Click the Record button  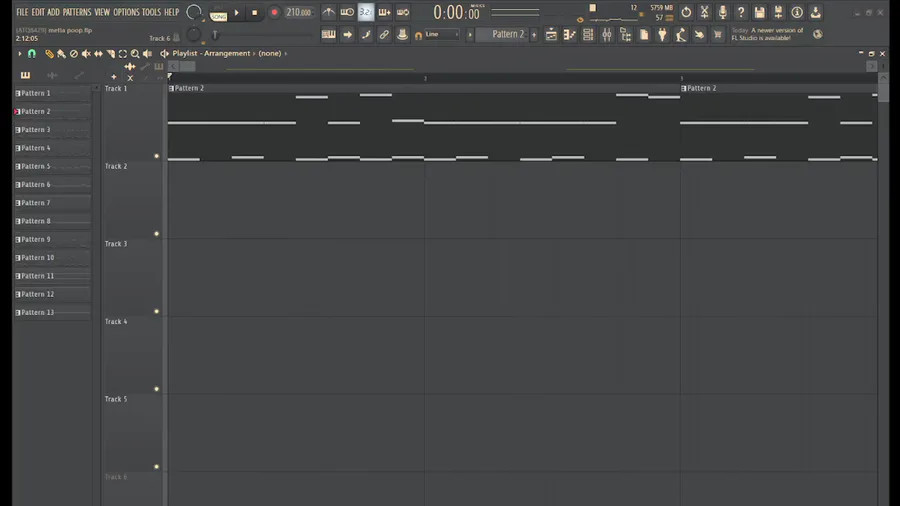[274, 12]
